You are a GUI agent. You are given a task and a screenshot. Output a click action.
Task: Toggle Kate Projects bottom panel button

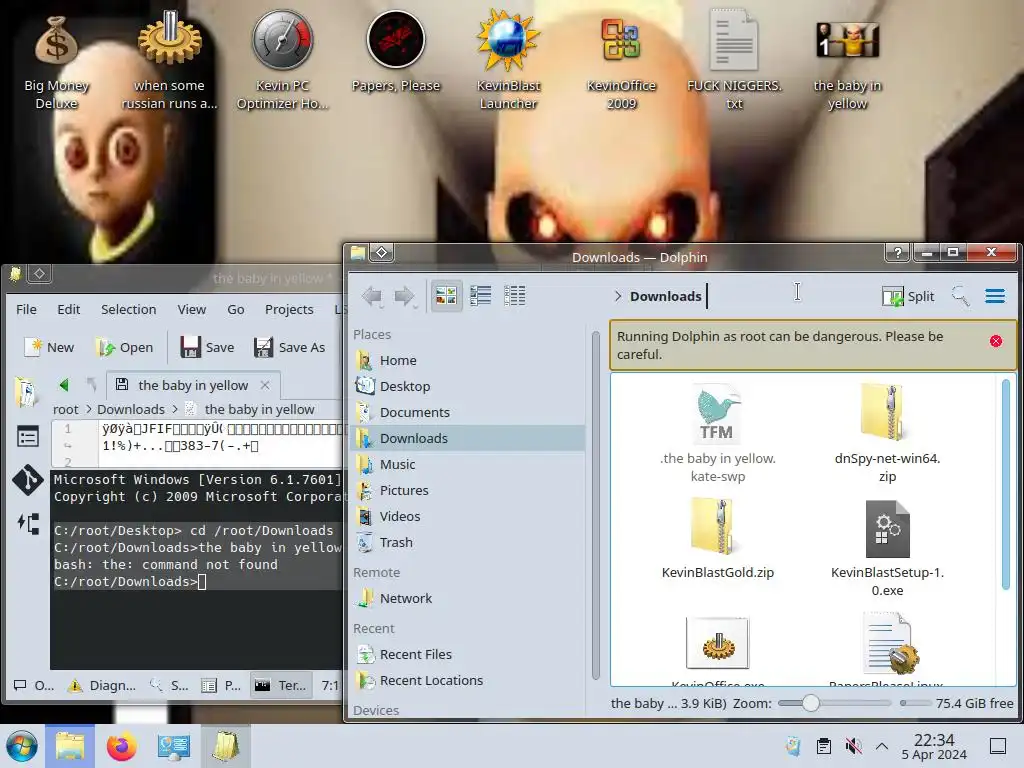[221, 685]
